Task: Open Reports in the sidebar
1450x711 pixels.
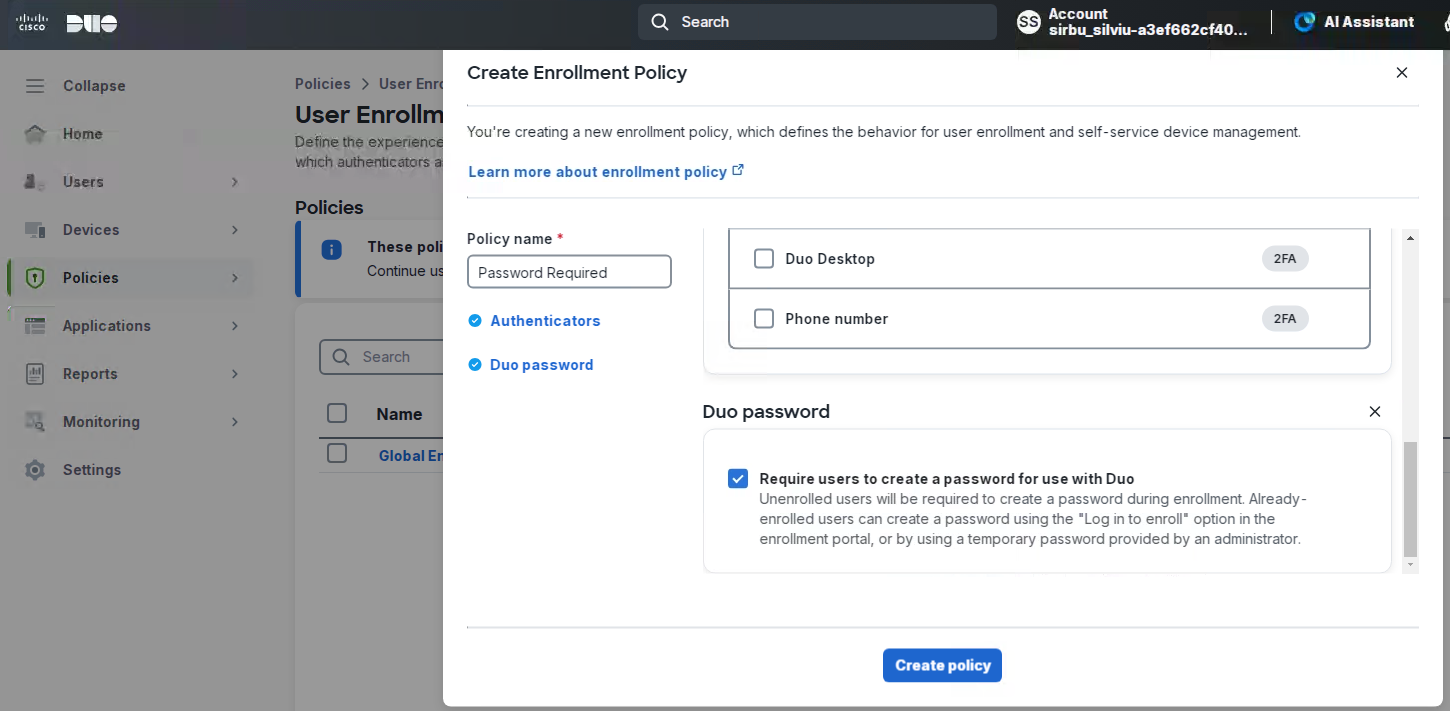Action: (90, 374)
